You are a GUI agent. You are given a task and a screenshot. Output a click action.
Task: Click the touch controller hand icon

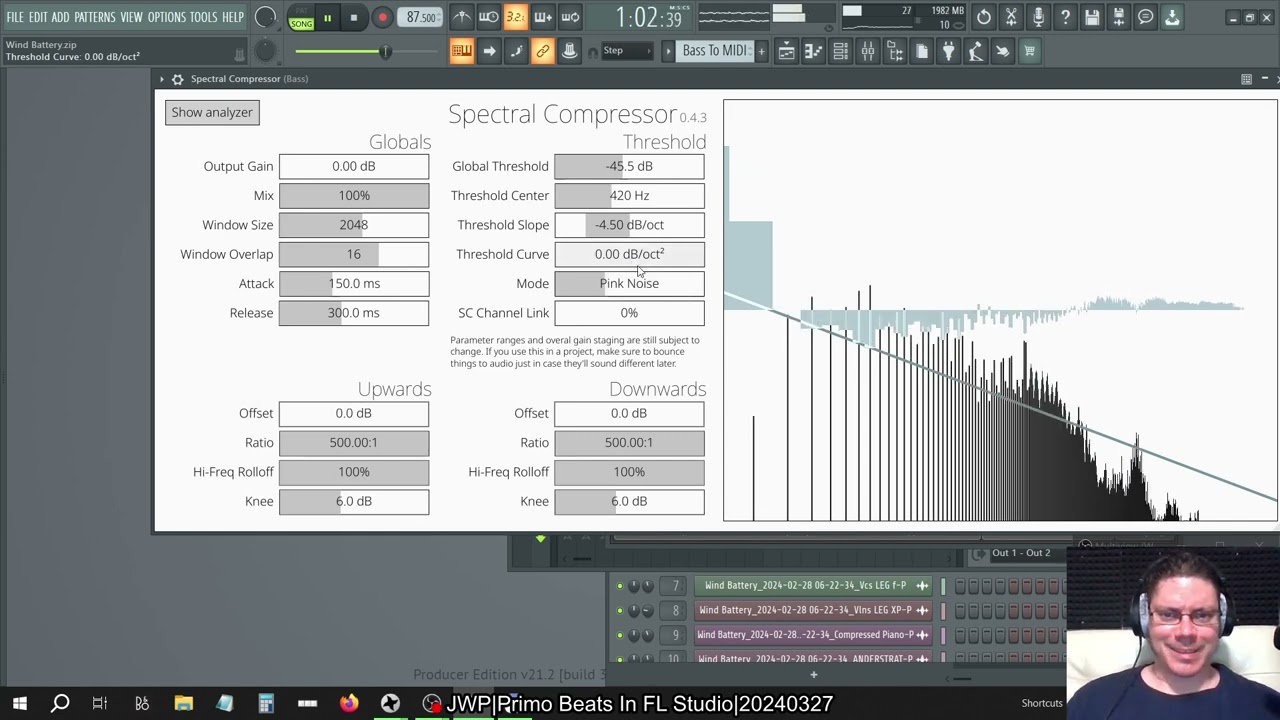1003,51
